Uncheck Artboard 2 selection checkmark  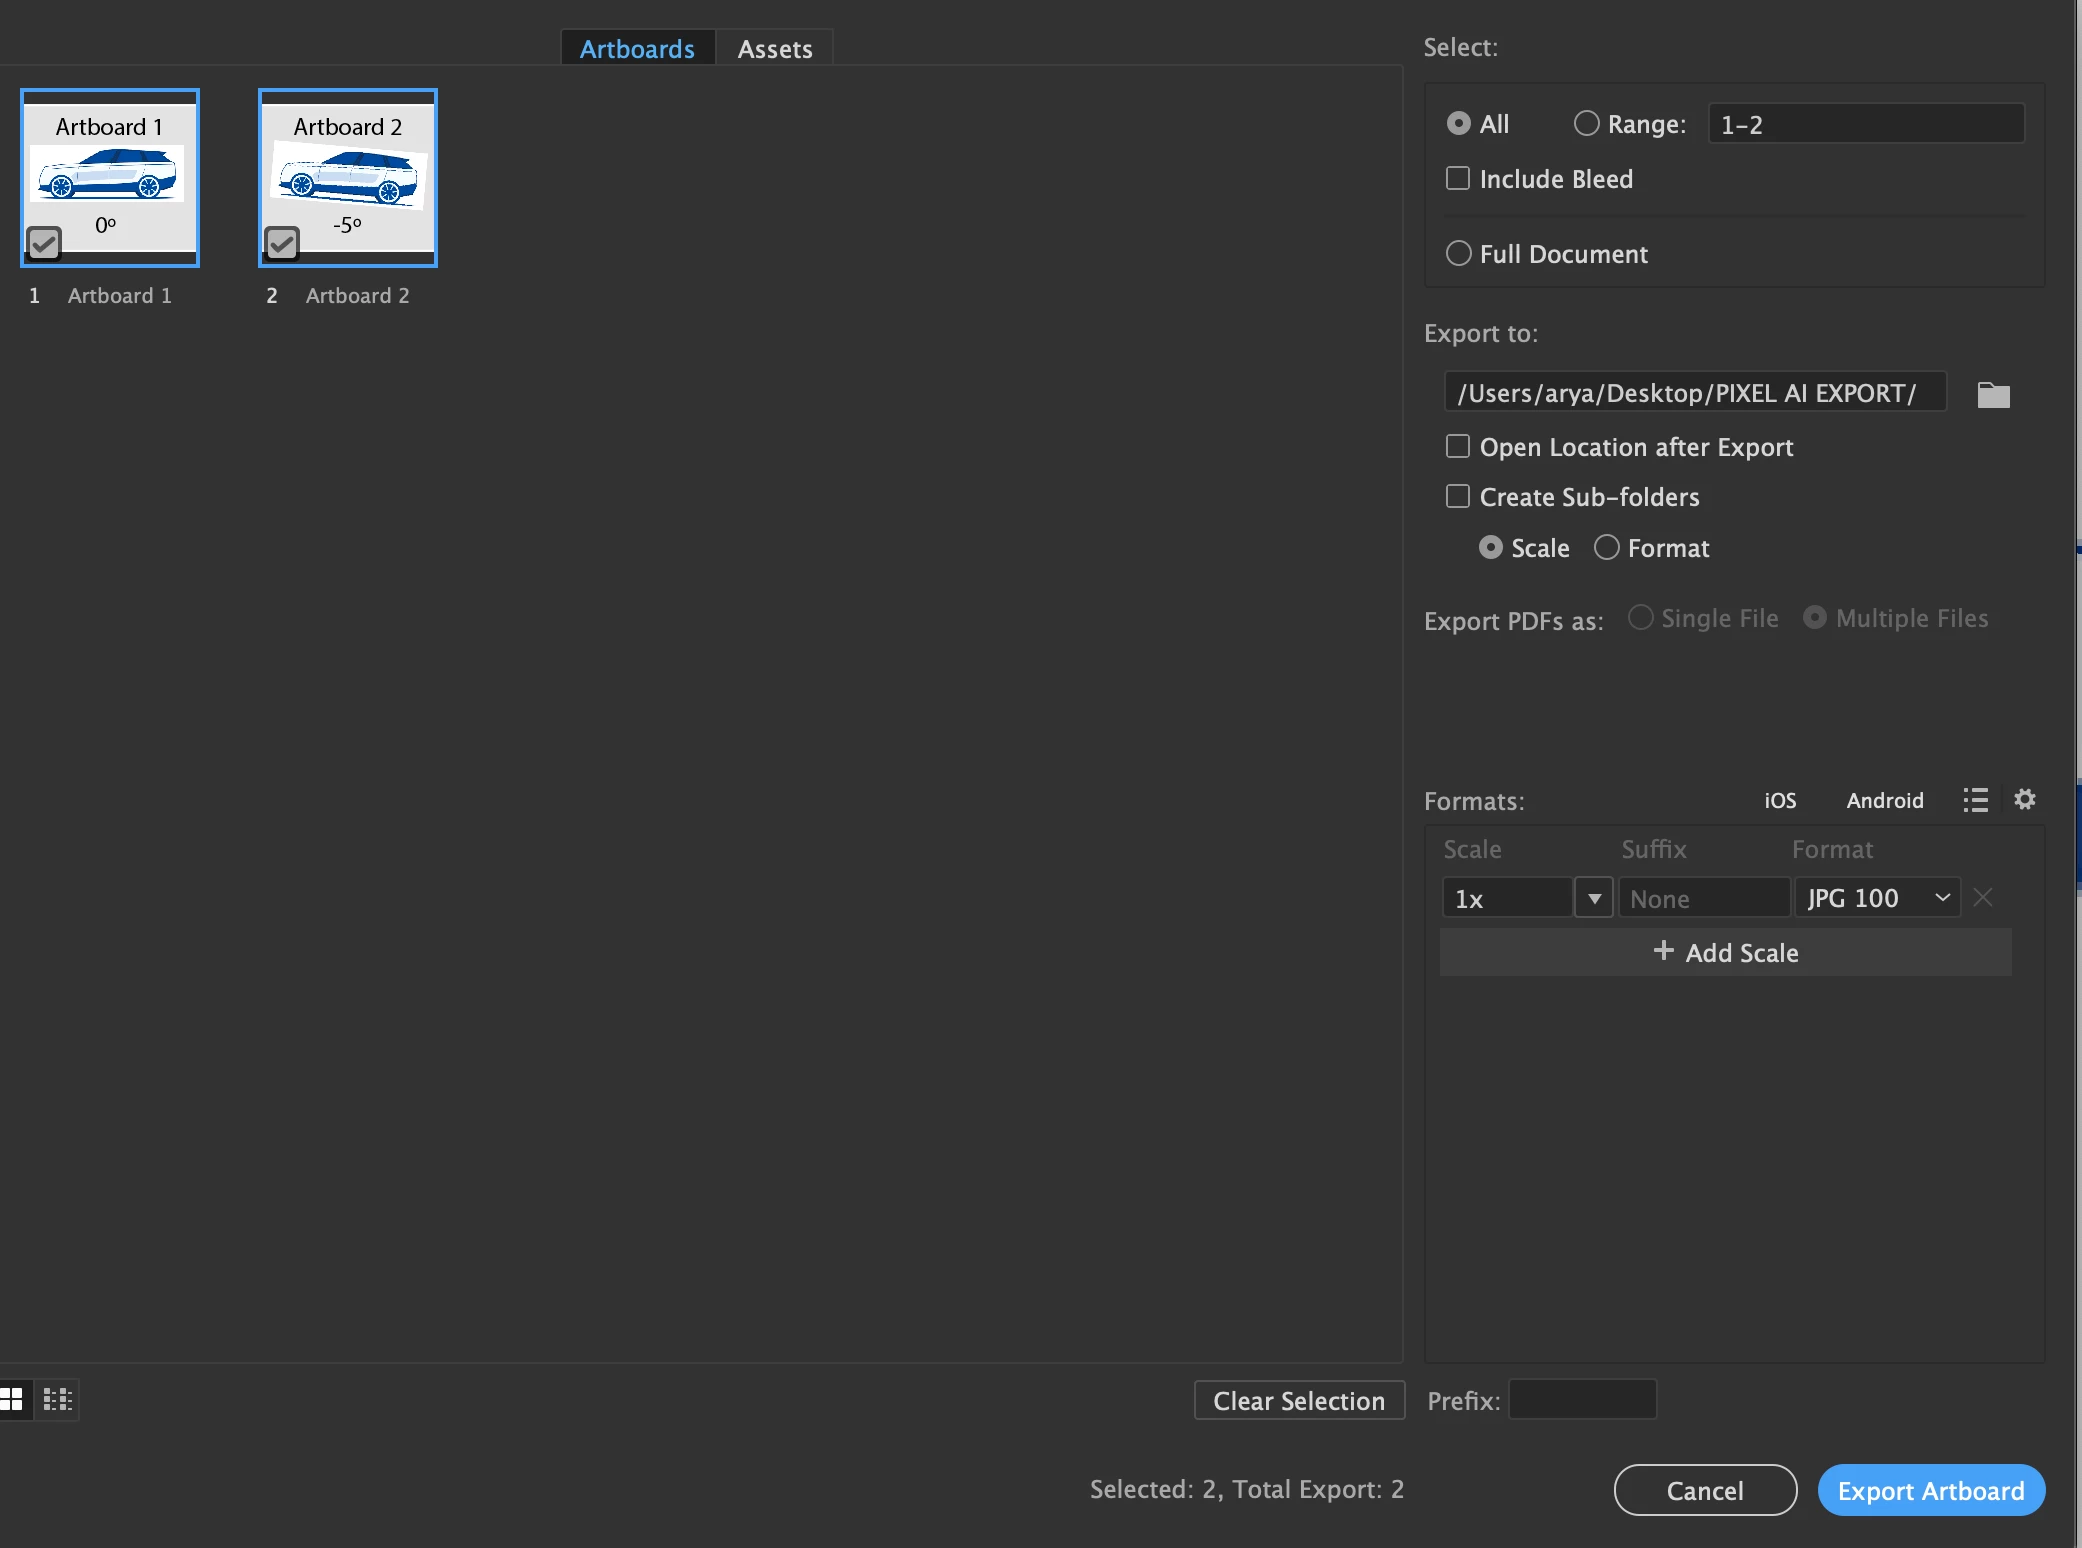pyautogui.click(x=282, y=243)
